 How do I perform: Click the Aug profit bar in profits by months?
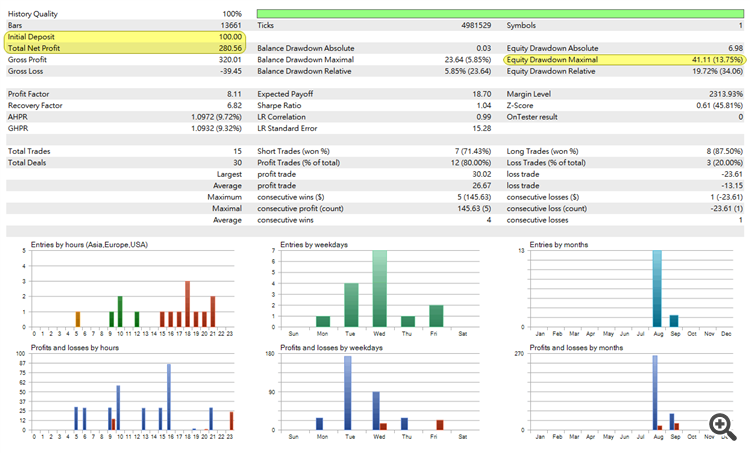point(655,393)
